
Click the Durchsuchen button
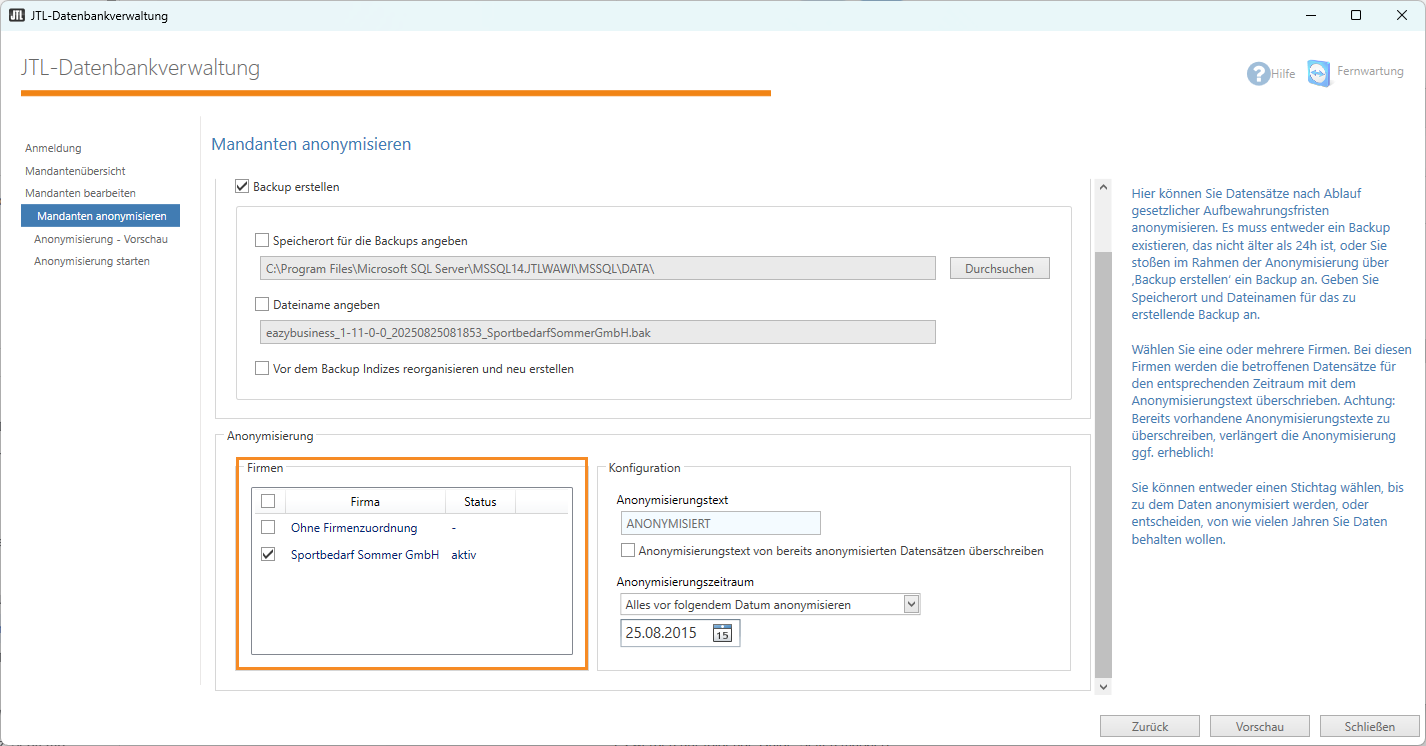[x=999, y=268]
